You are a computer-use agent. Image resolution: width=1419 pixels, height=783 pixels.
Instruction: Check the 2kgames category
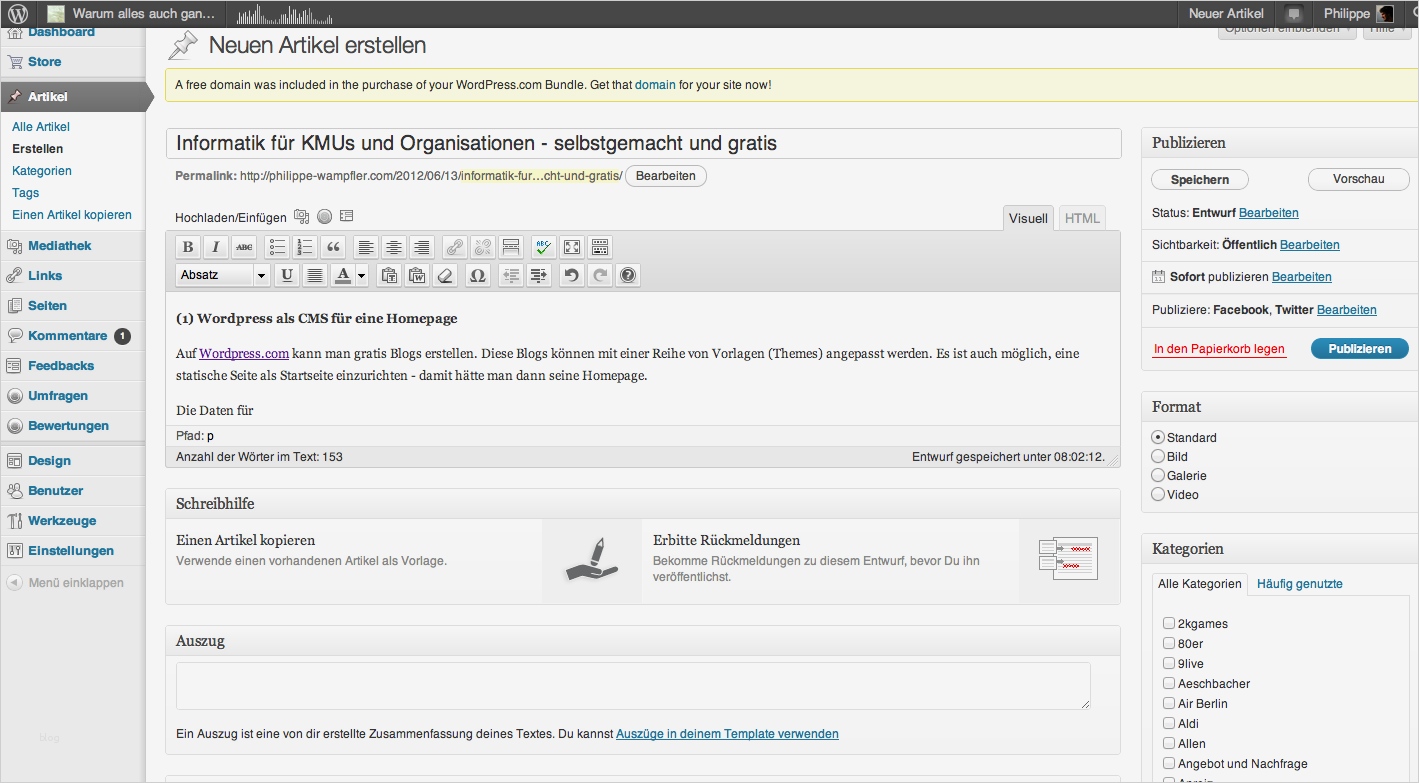click(1169, 623)
